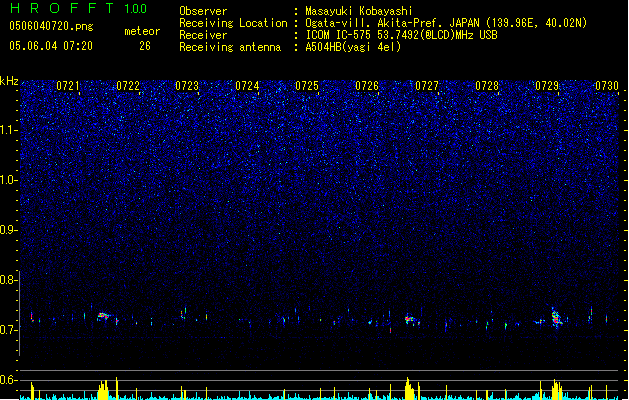Click the Receiving Location label
Screen dimensions: 629x400
pos(233,23)
